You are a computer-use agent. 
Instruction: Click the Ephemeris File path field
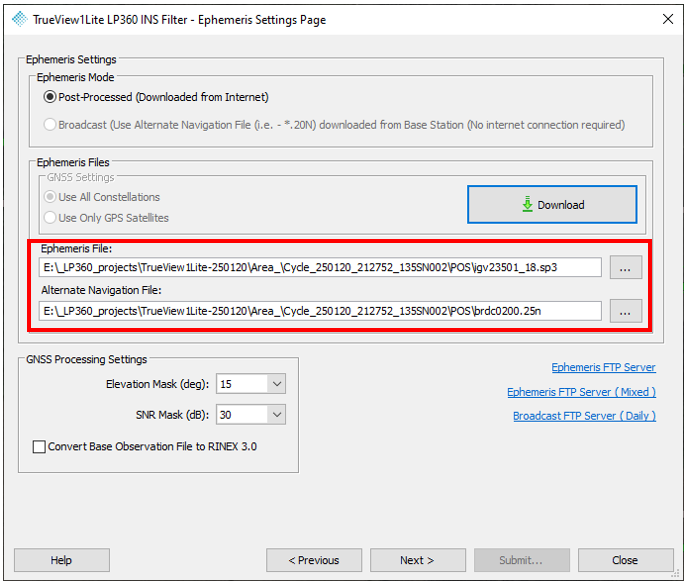coord(320,267)
